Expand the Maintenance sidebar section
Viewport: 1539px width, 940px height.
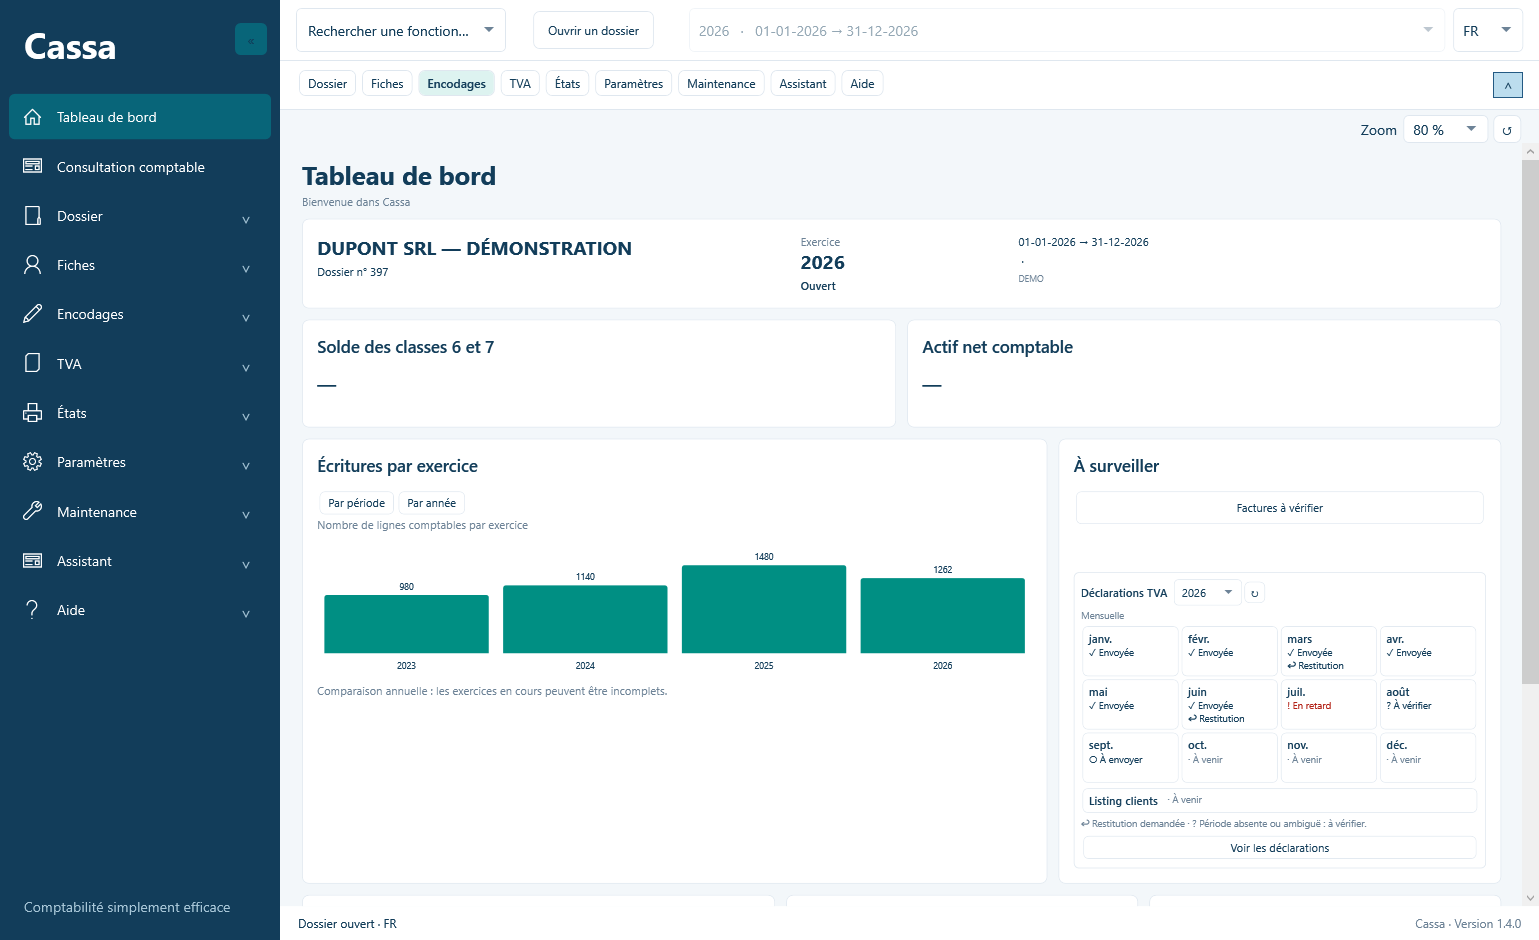(246, 514)
